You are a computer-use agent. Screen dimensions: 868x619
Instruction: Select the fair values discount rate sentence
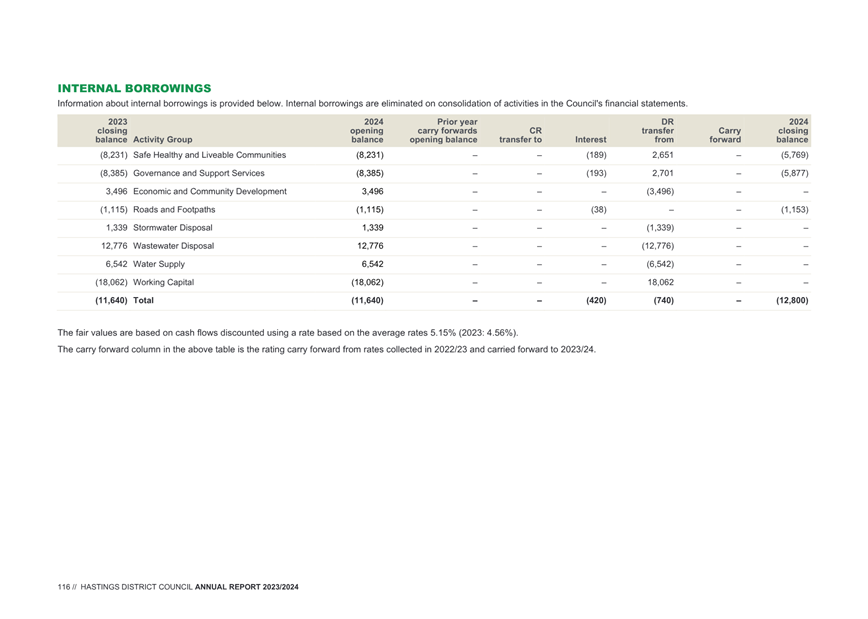[x=288, y=333]
